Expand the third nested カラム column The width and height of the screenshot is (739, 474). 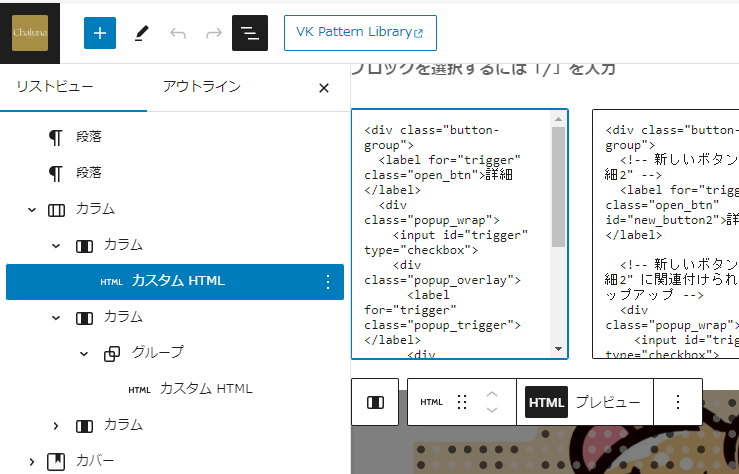click(x=56, y=425)
